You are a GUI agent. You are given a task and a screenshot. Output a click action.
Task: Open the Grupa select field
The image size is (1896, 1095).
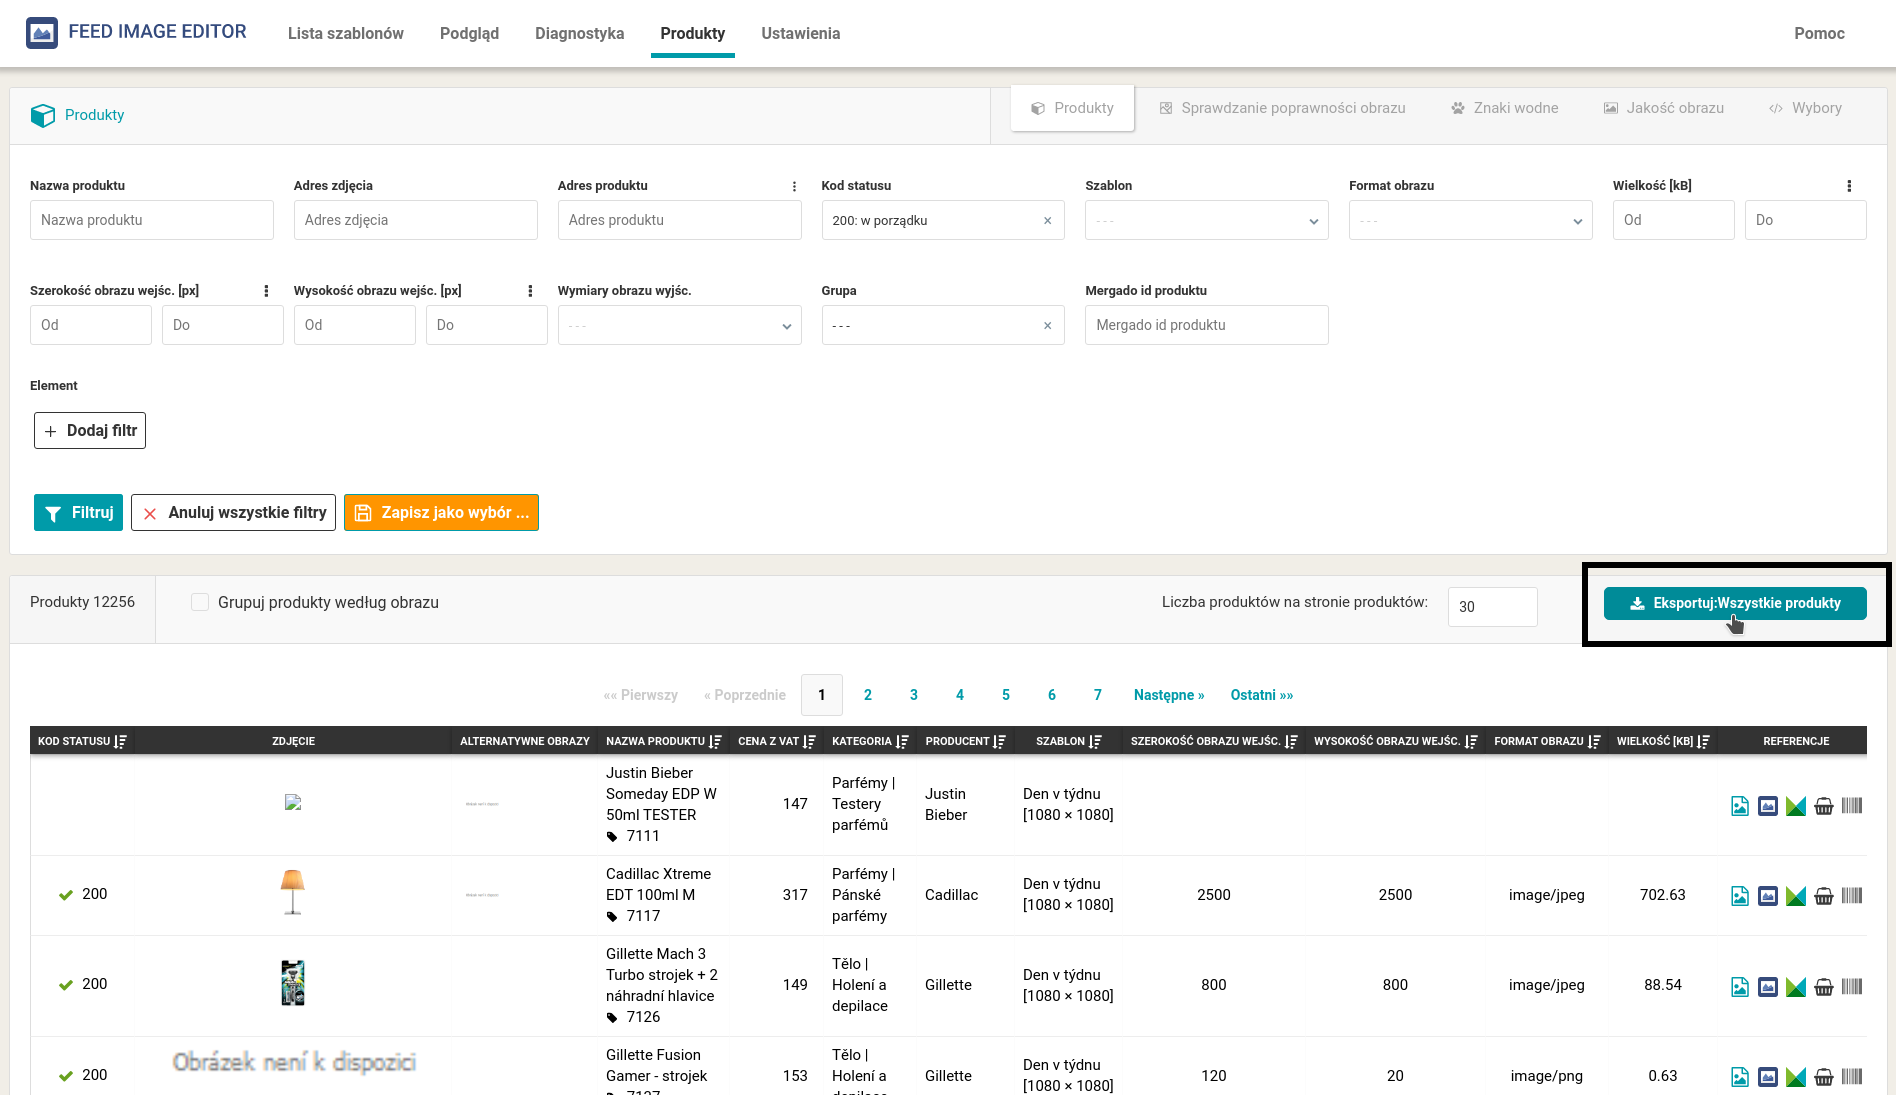pos(943,325)
